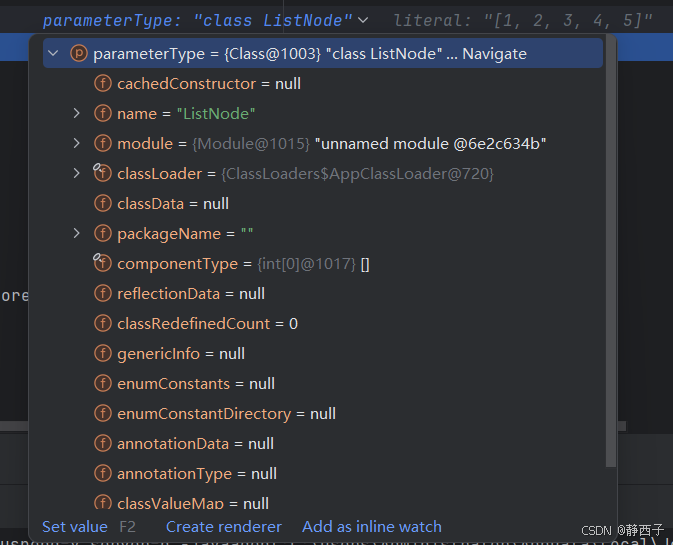Click the parameterType property icon
Screen dimensions: 673x545
click(x=79, y=54)
